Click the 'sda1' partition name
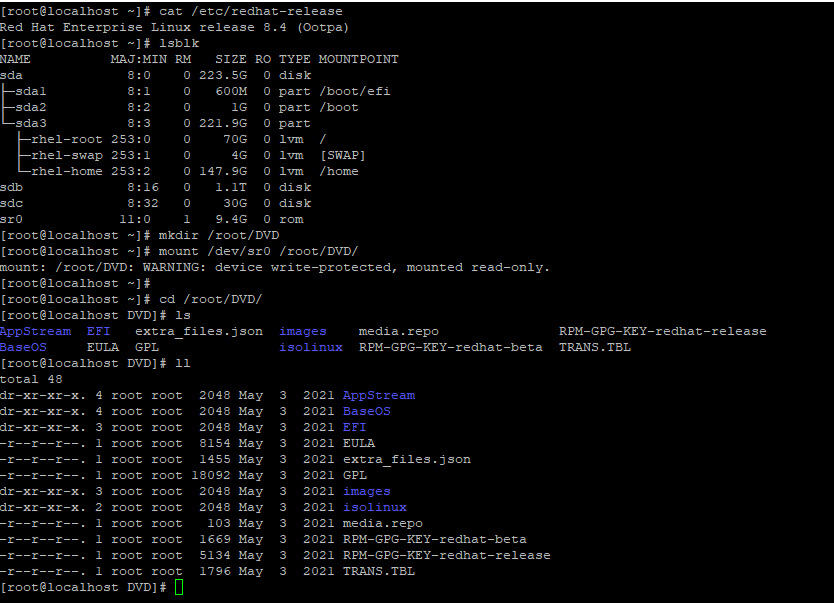Image resolution: width=834 pixels, height=603 pixels. 31,91
